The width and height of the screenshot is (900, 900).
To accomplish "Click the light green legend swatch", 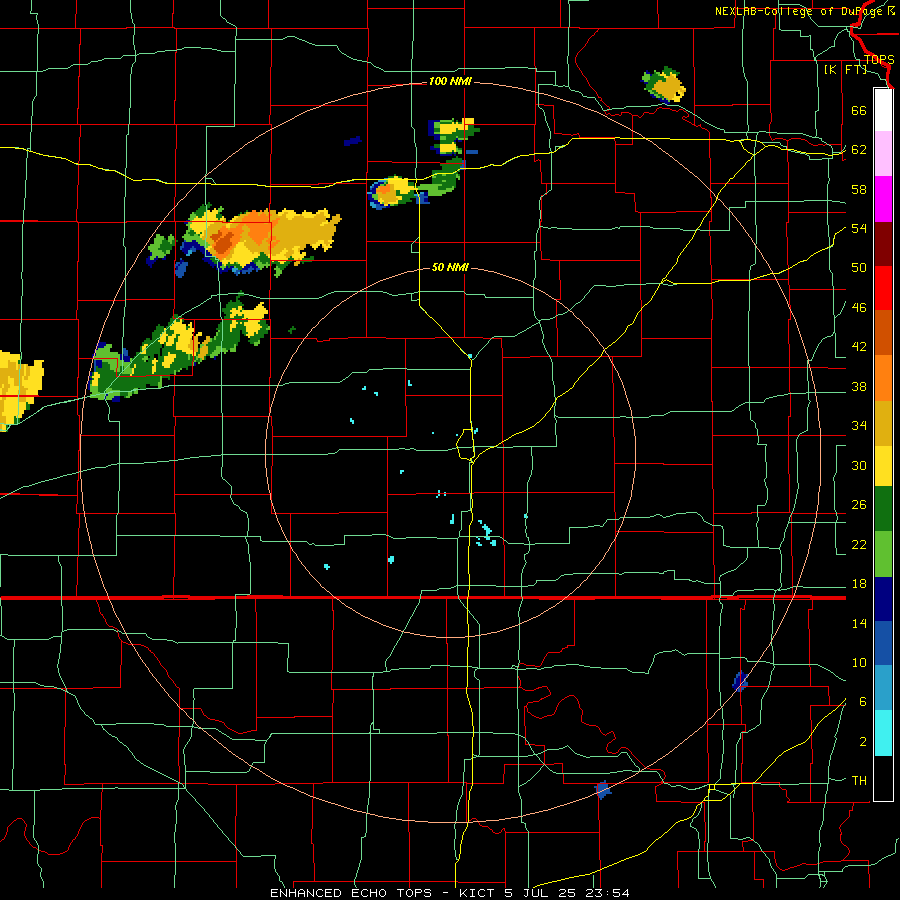I will tap(883, 554).
